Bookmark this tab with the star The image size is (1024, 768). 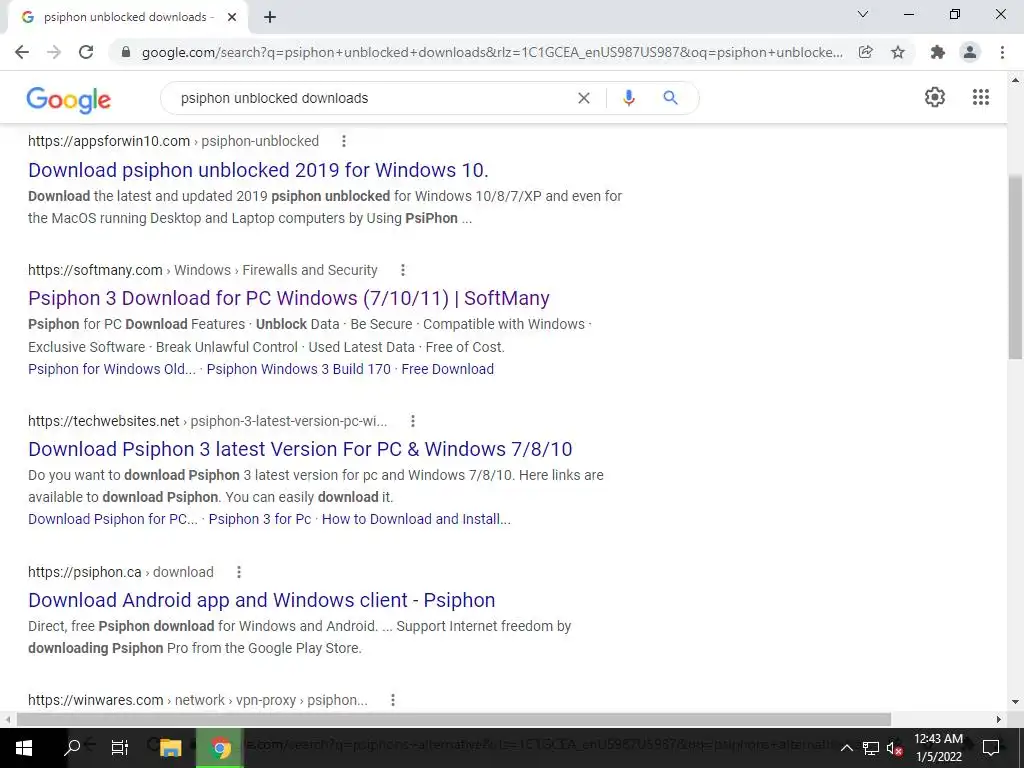[x=898, y=52]
